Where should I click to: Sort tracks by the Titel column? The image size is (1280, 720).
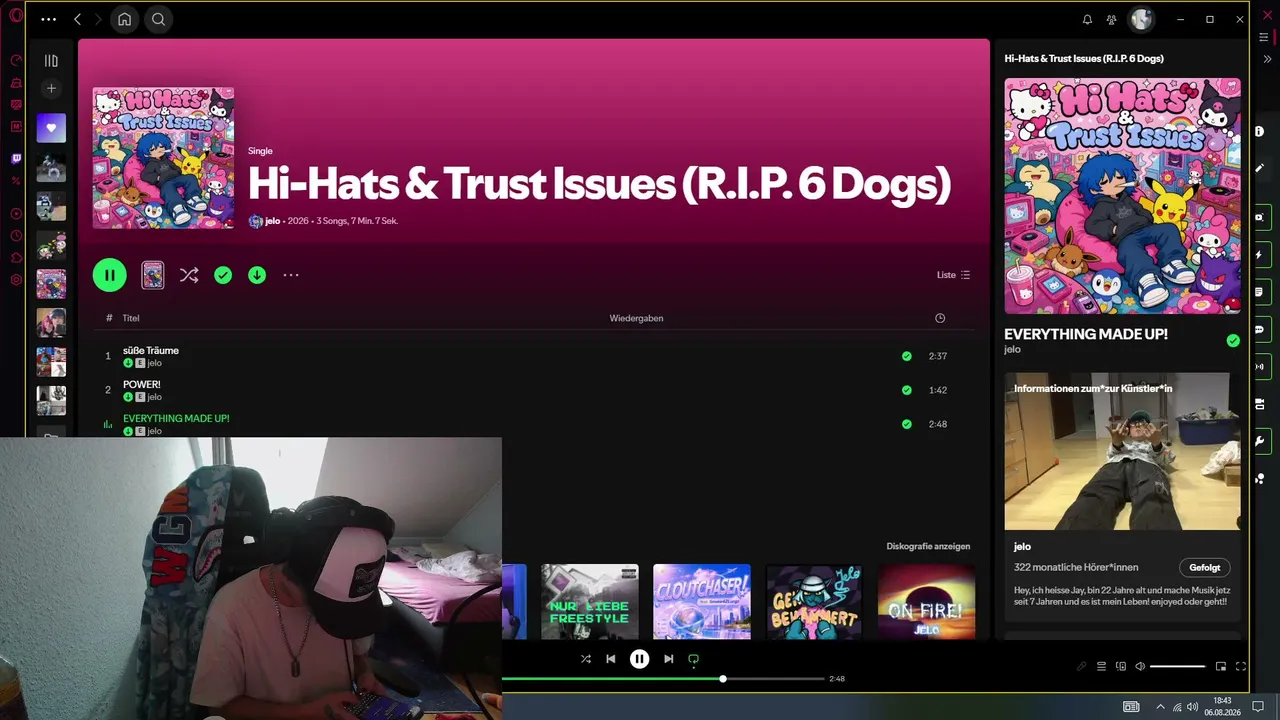pyautogui.click(x=131, y=318)
